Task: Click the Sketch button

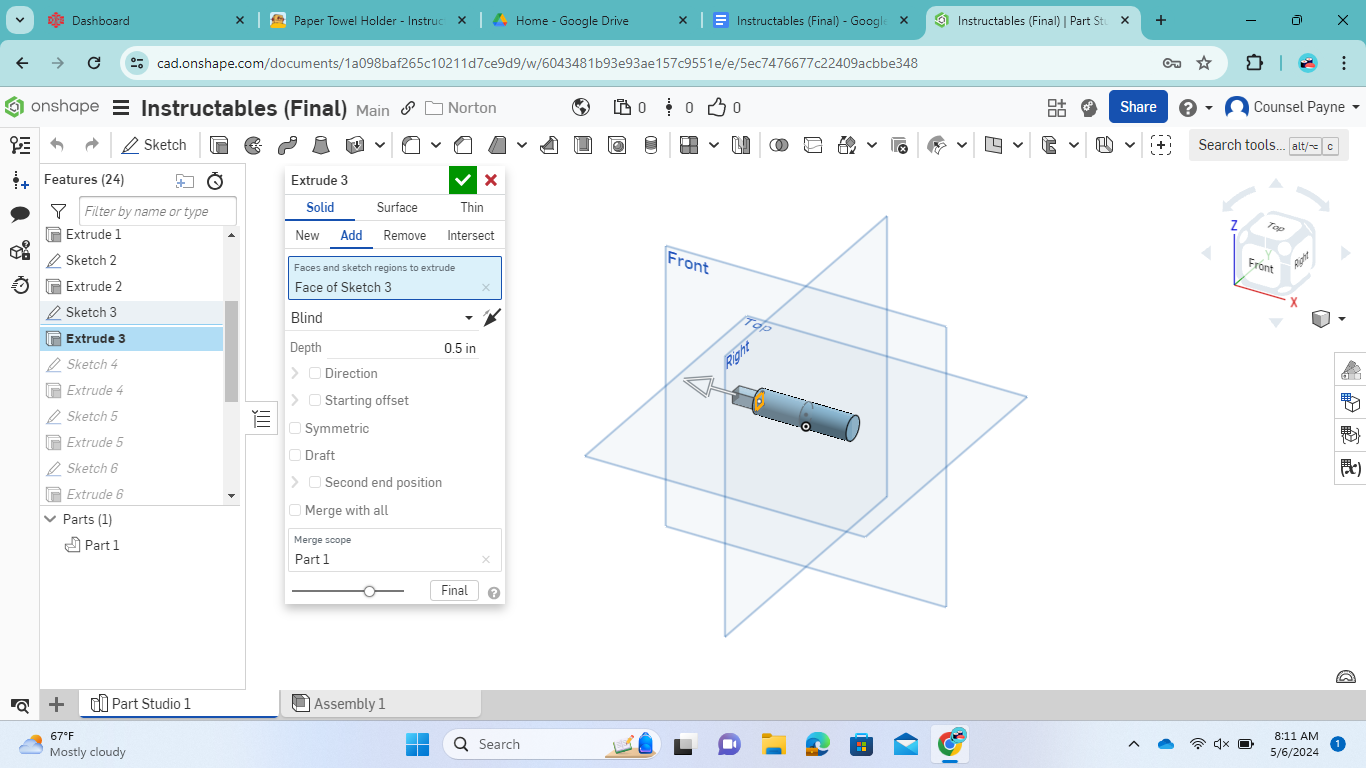Action: [x=154, y=145]
